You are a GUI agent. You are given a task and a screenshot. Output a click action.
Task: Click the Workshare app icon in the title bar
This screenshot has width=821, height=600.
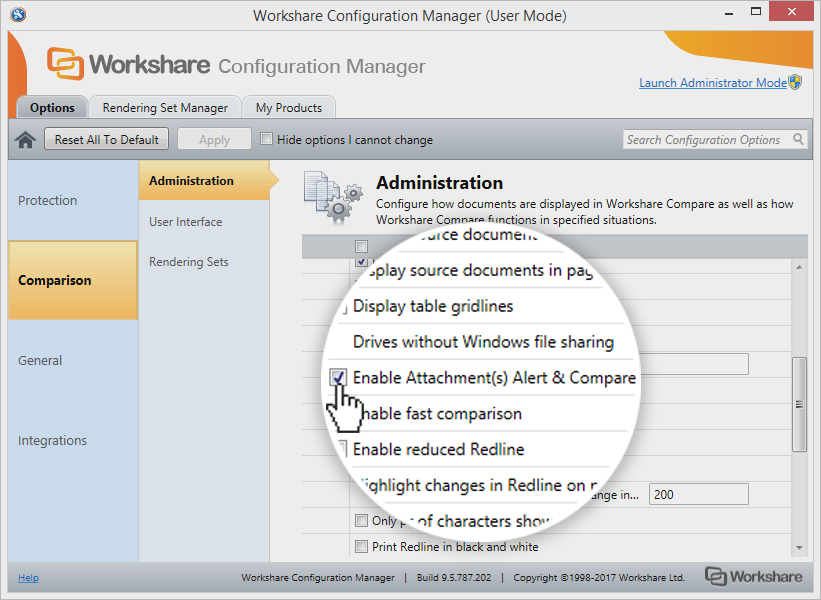click(18, 15)
